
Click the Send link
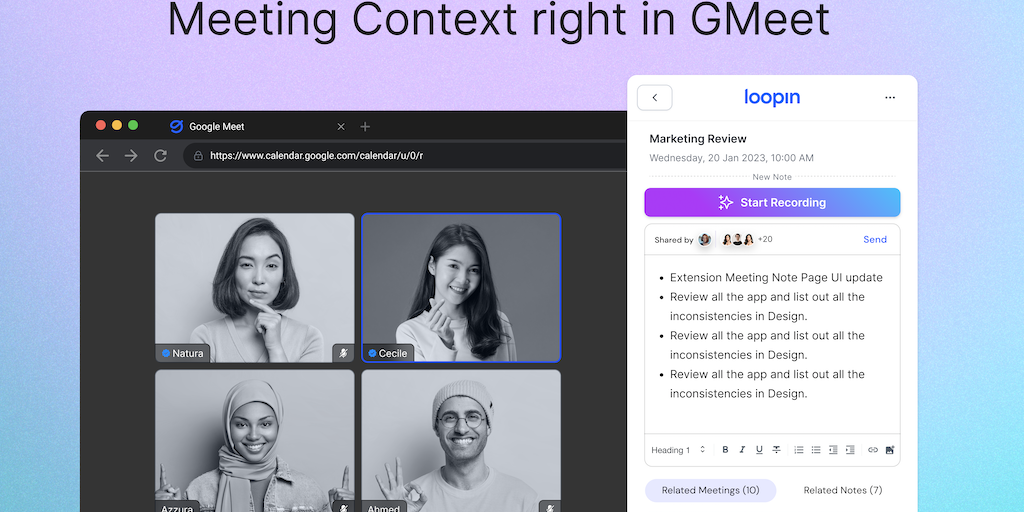click(x=875, y=240)
